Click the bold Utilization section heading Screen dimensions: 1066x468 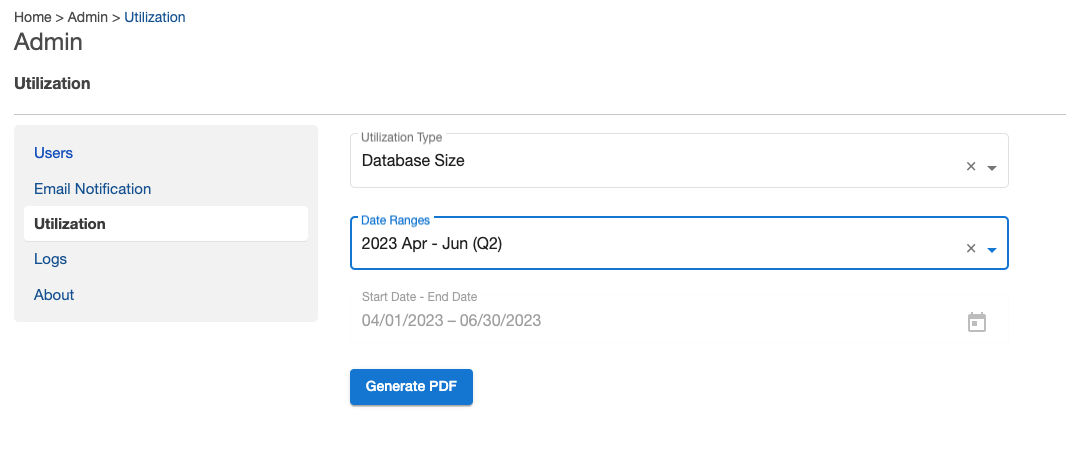[x=52, y=84]
